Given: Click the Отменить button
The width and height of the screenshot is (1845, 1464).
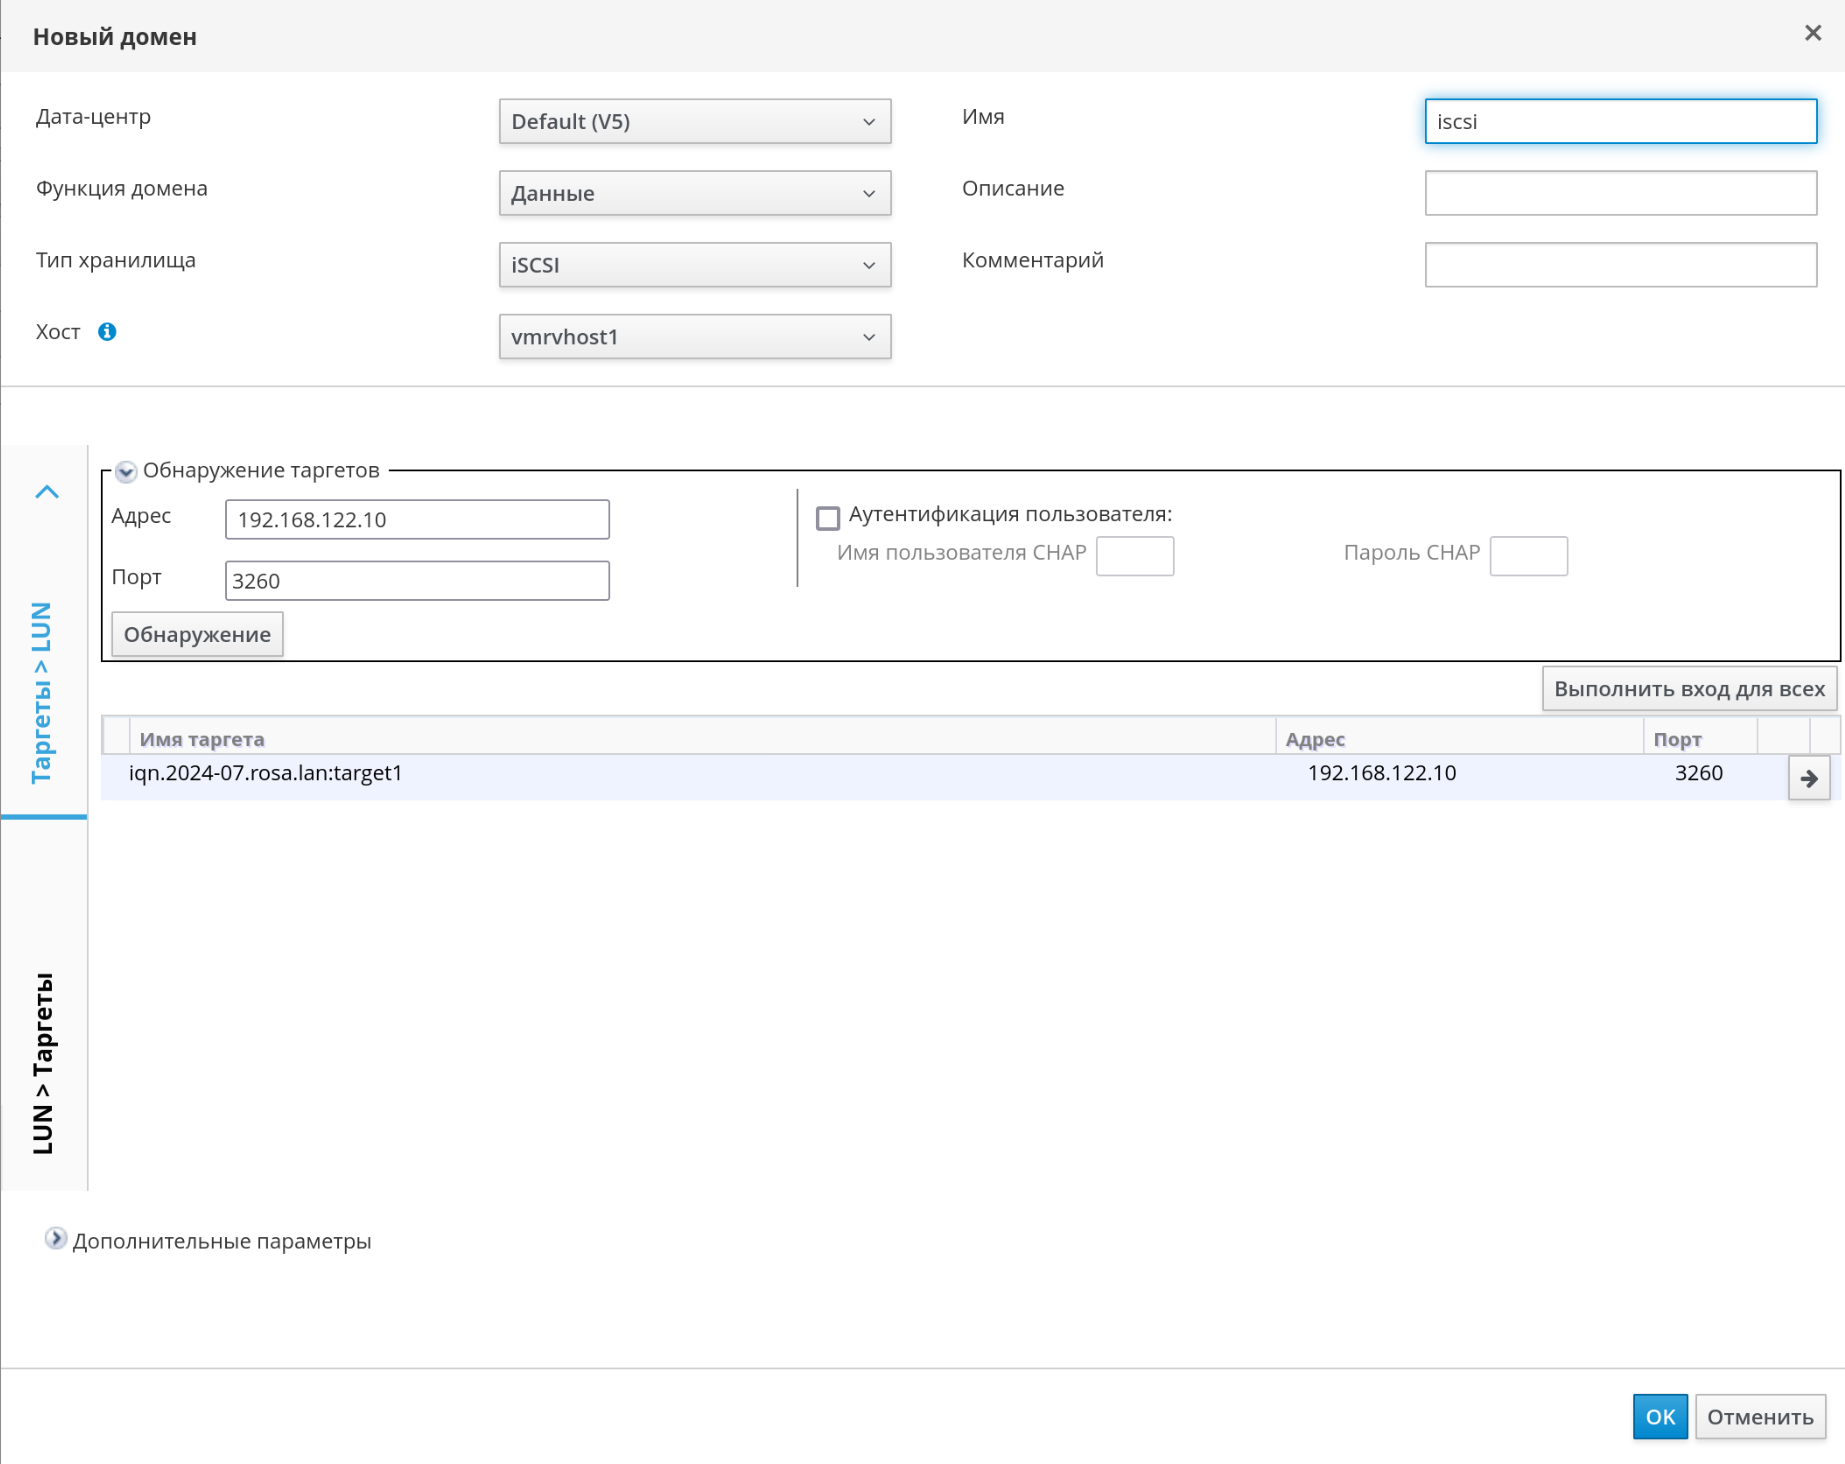Looking at the screenshot, I should click(x=1759, y=1416).
